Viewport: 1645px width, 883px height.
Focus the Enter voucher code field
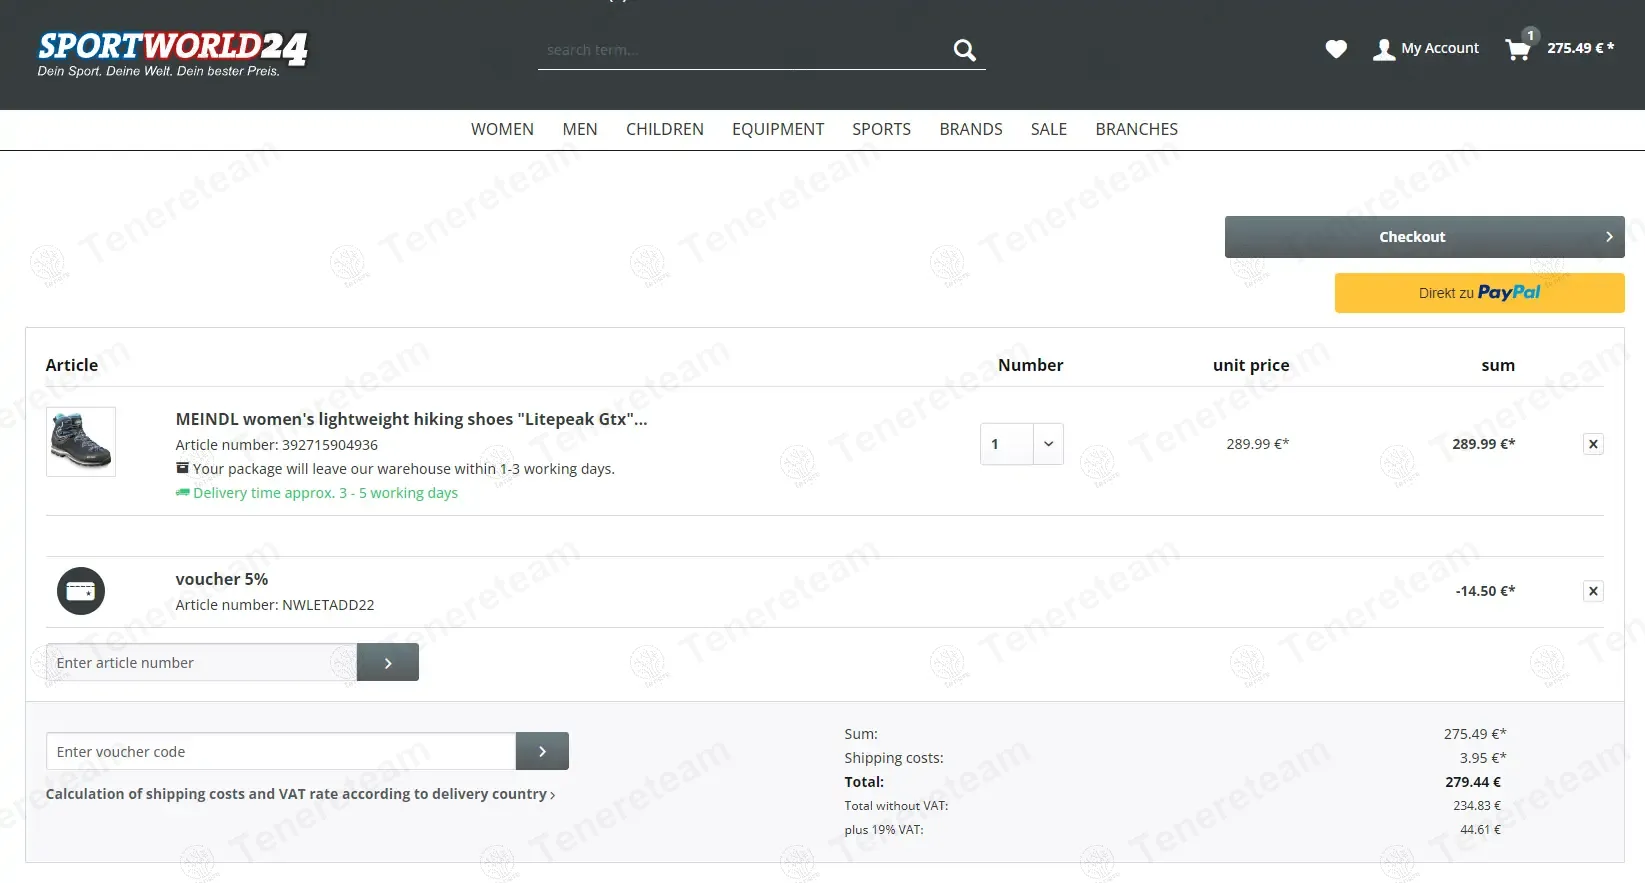(281, 751)
